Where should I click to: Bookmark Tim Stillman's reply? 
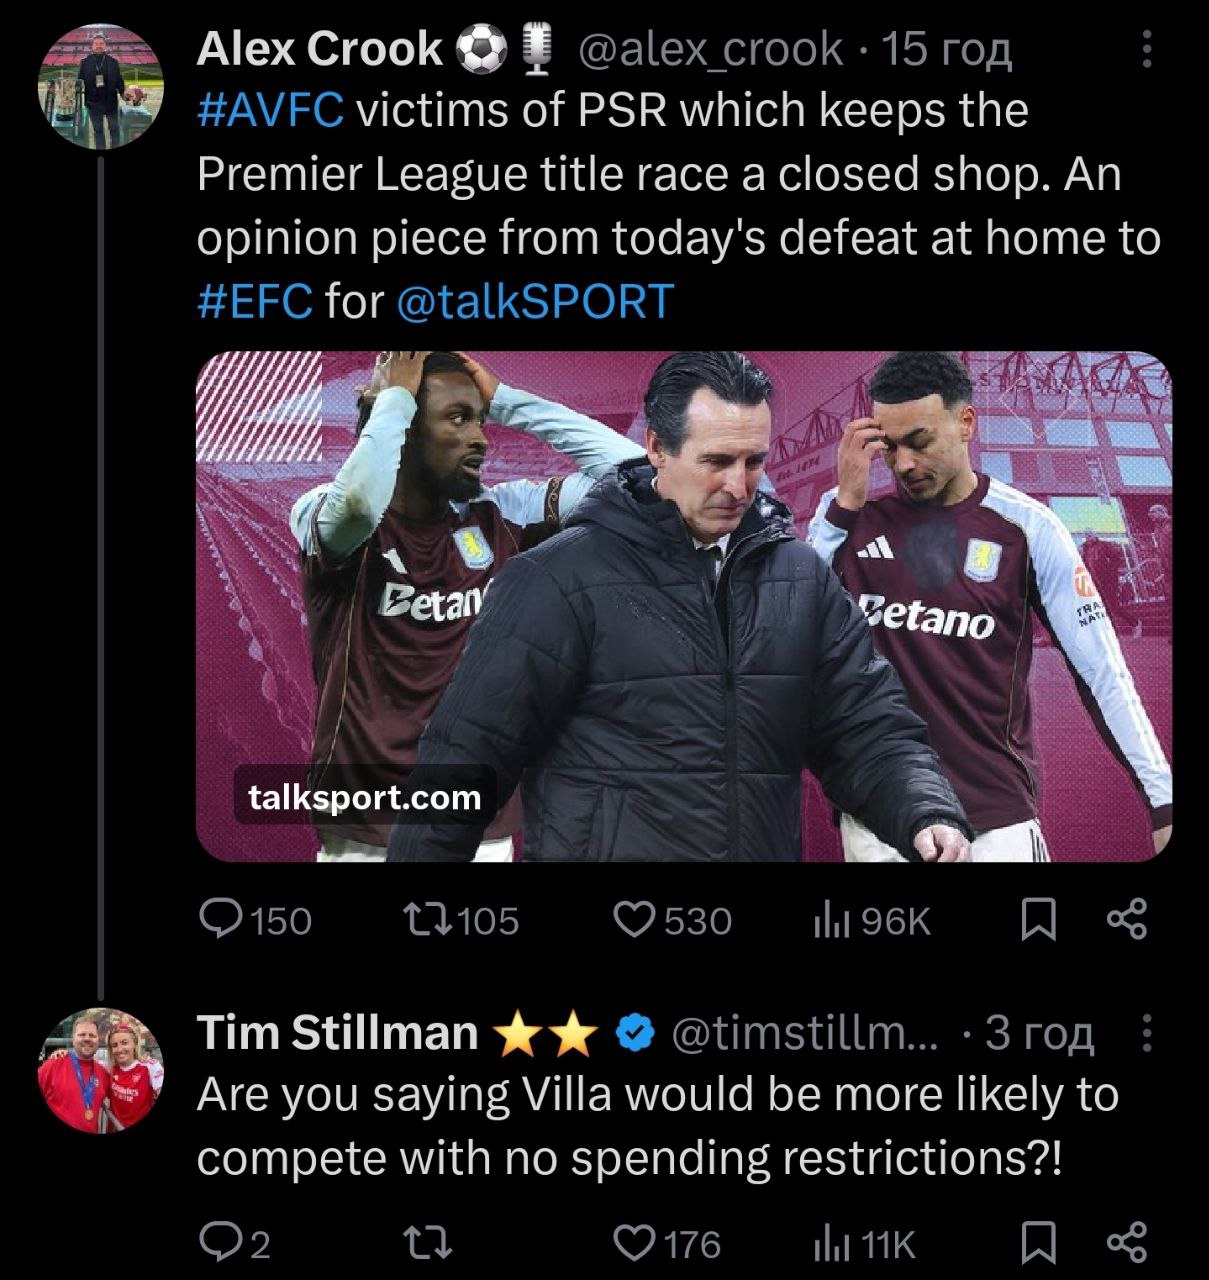(1038, 1243)
